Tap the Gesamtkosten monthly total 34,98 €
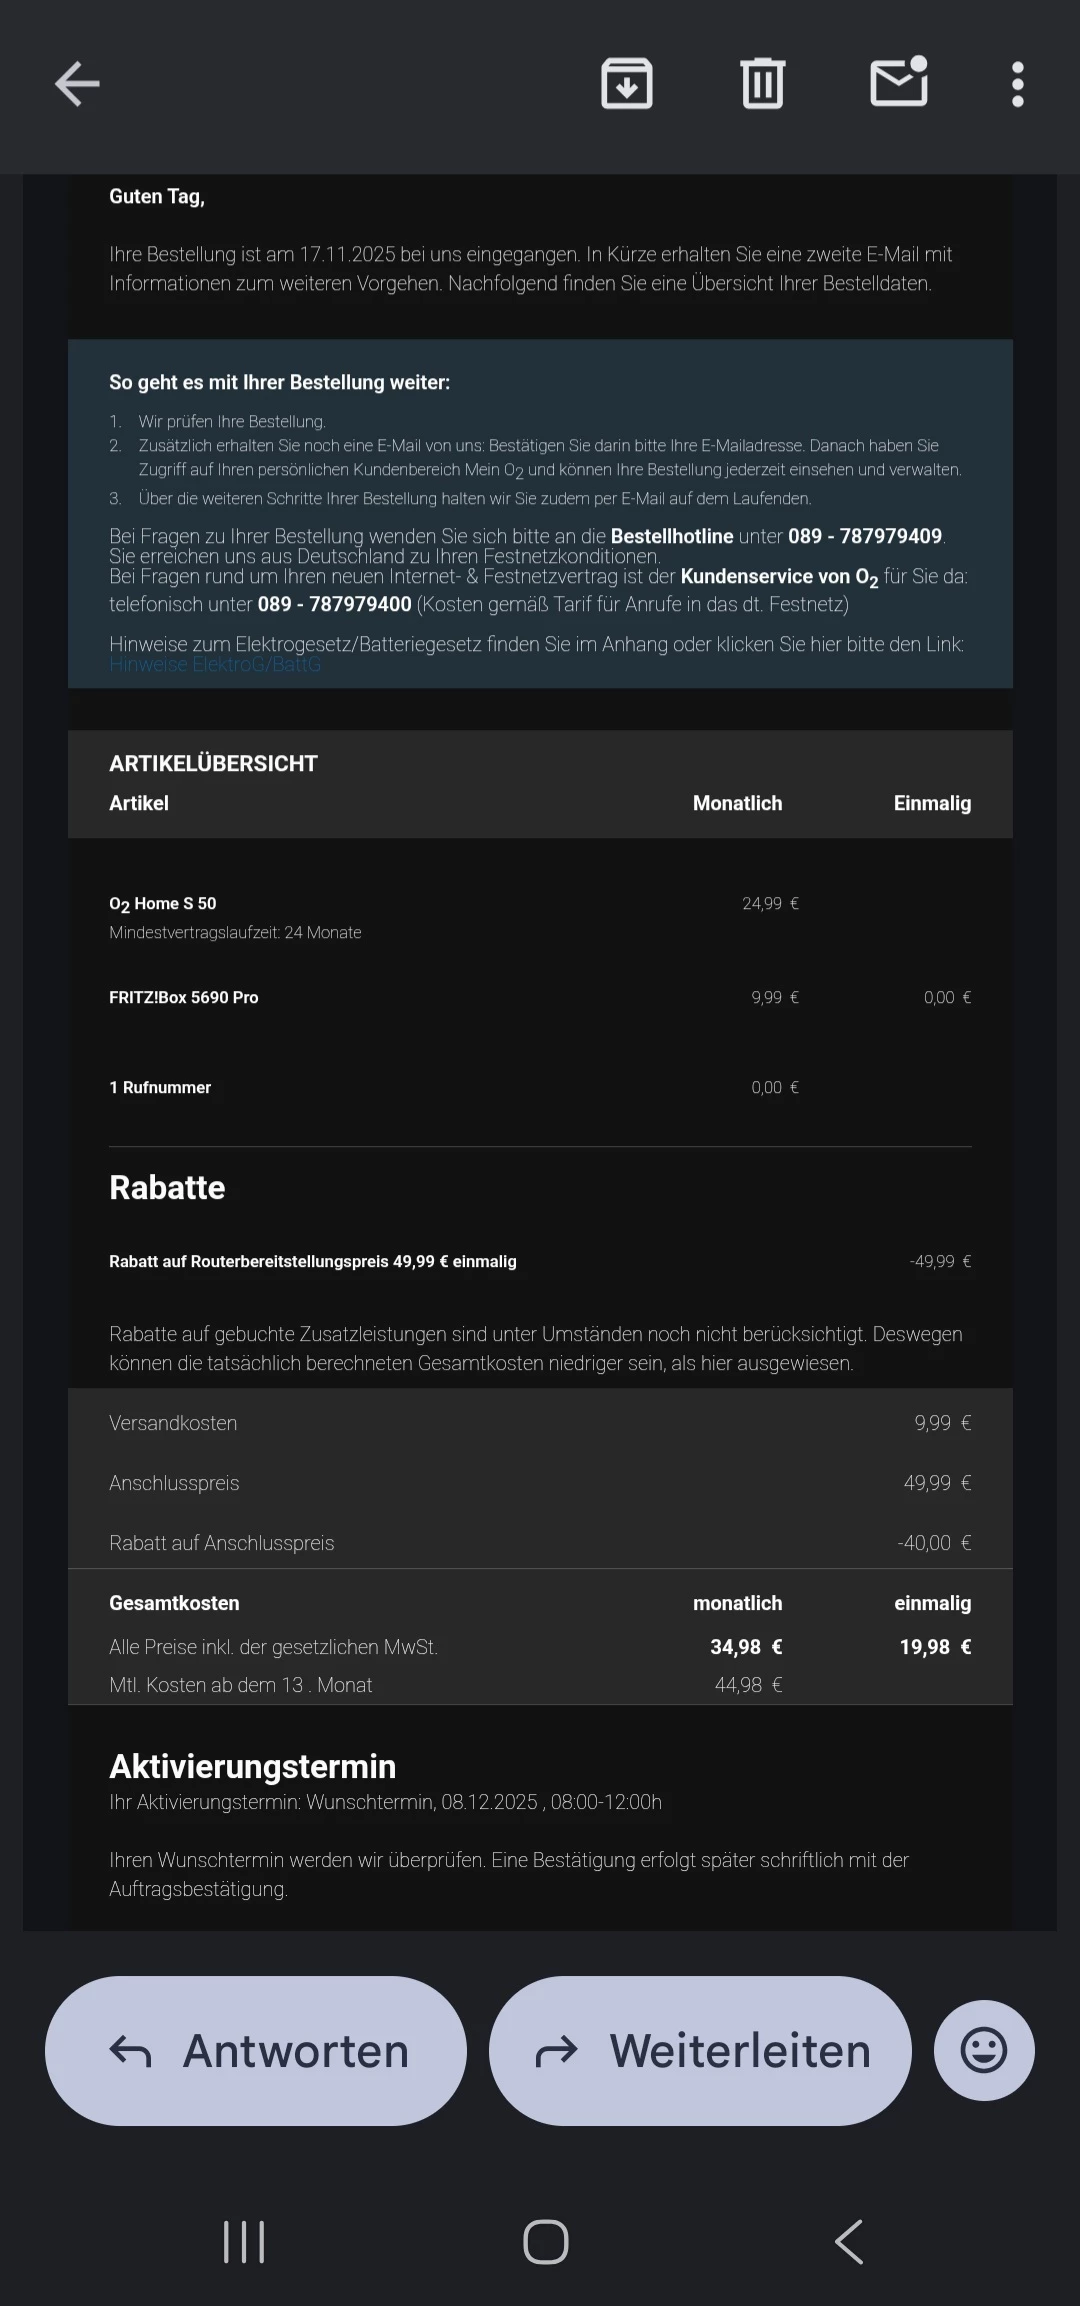Image resolution: width=1080 pixels, height=2306 pixels. [x=746, y=1647]
